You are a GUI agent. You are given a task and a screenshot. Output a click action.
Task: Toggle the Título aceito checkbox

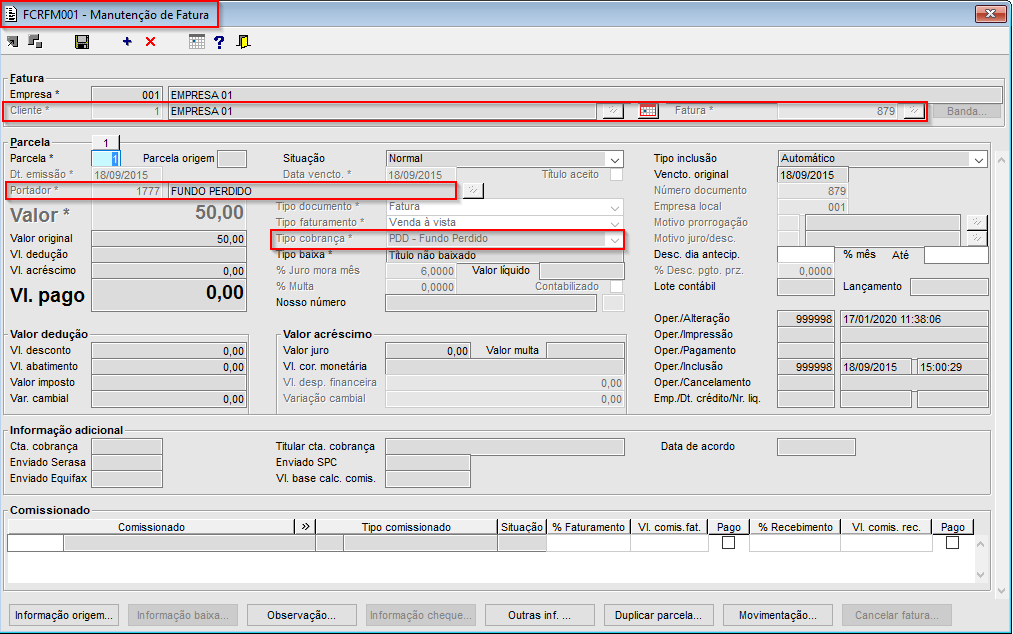616,174
